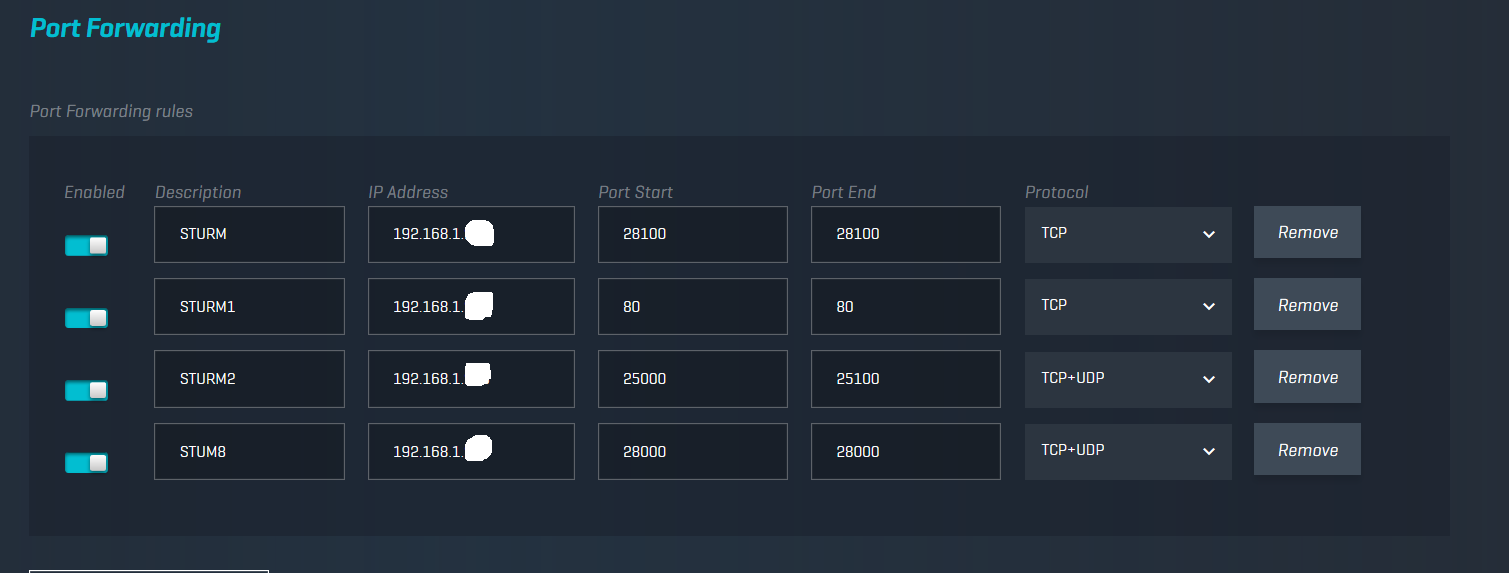Viewport: 1509px width, 573px height.
Task: Disable the STURM1 port forwarding rule
Action: click(86, 318)
